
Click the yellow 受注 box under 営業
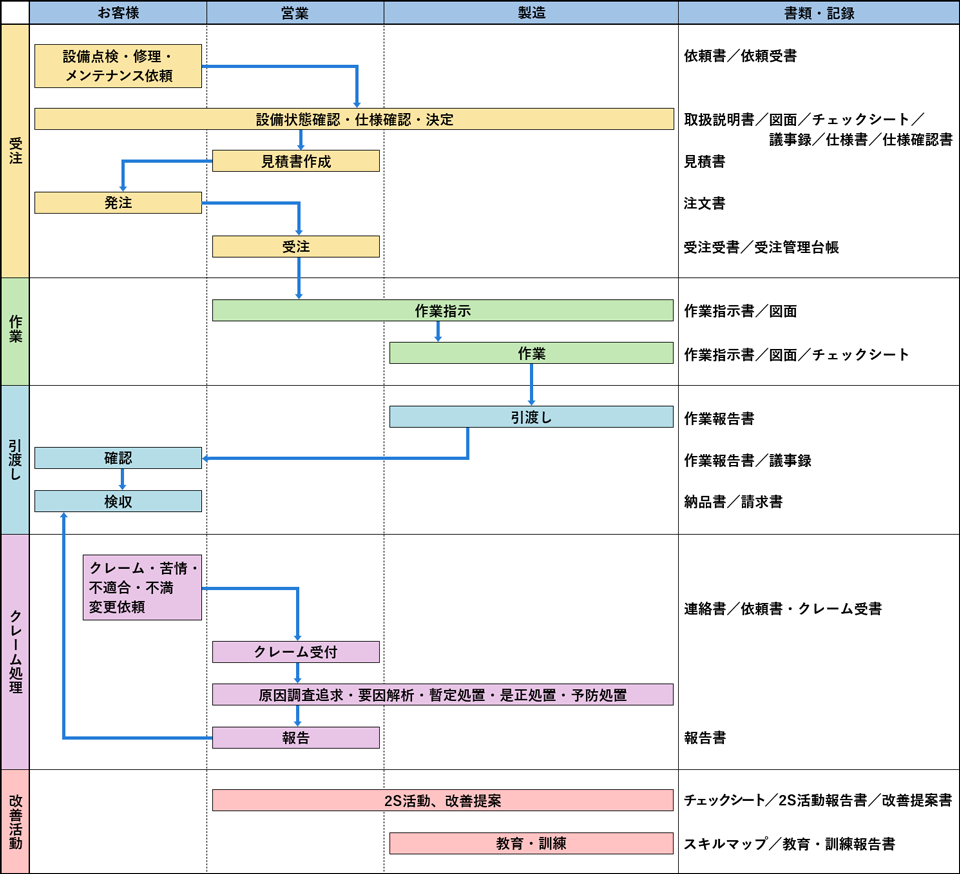[296, 246]
